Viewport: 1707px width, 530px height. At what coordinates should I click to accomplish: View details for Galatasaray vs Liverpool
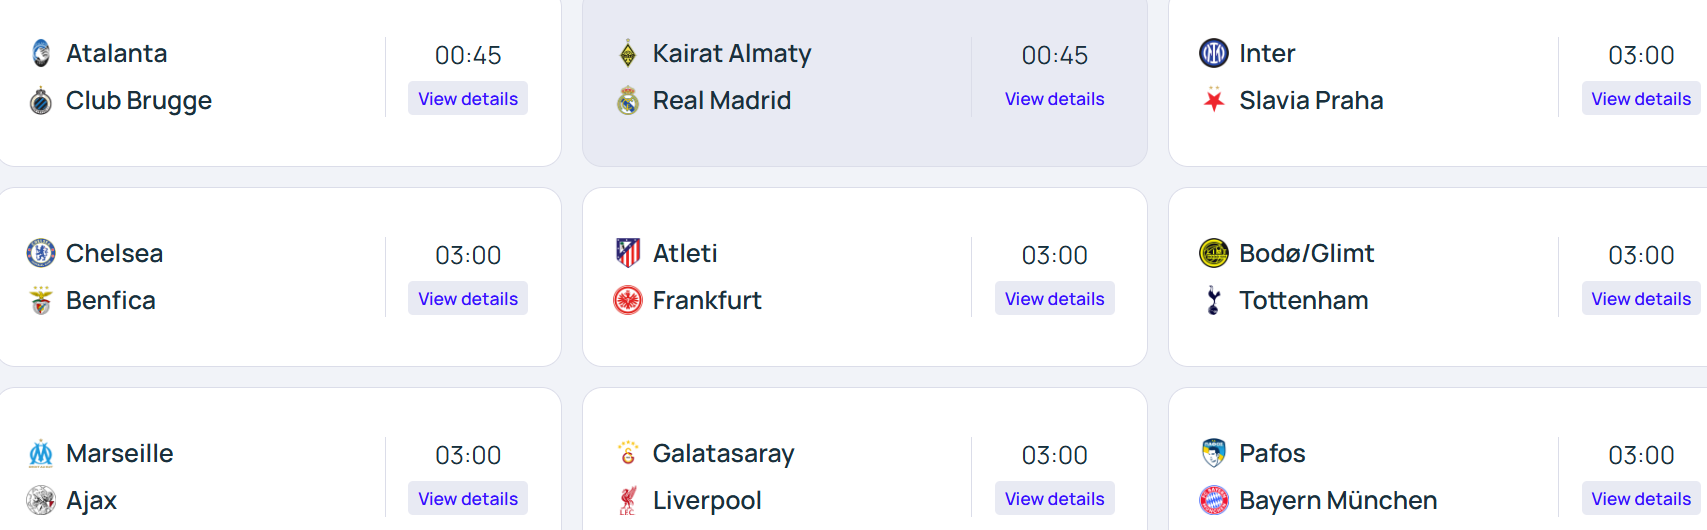[1054, 499]
